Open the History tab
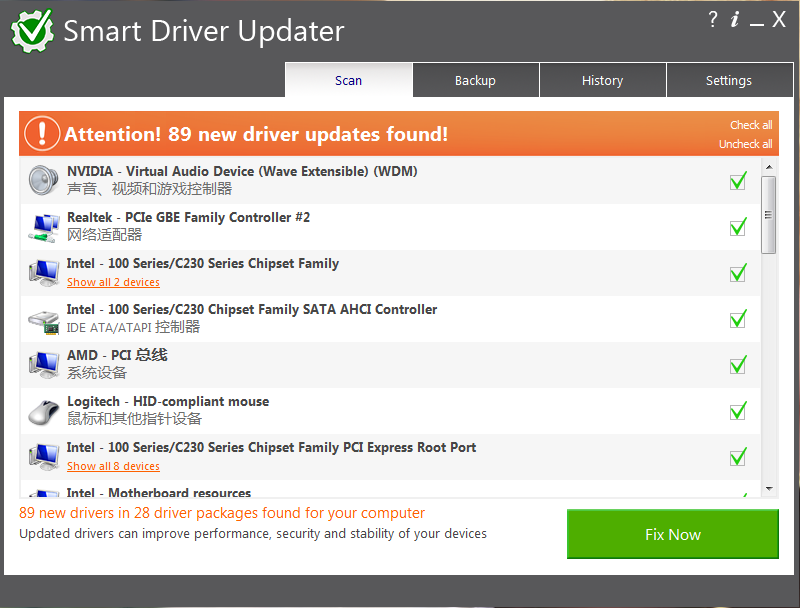The image size is (800, 608). pos(603,80)
